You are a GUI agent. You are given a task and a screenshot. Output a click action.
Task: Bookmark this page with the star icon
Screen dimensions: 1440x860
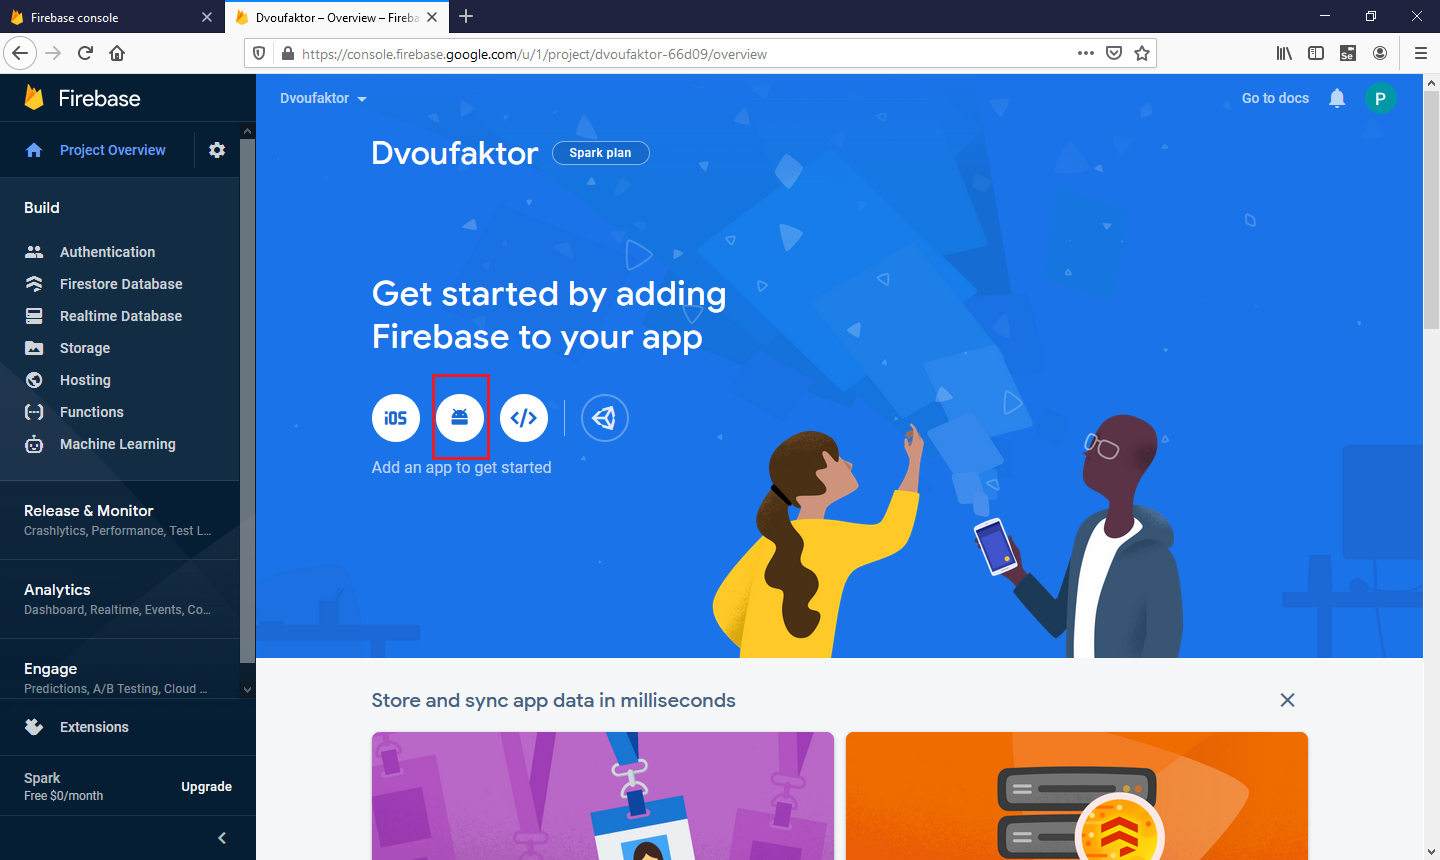point(1142,54)
